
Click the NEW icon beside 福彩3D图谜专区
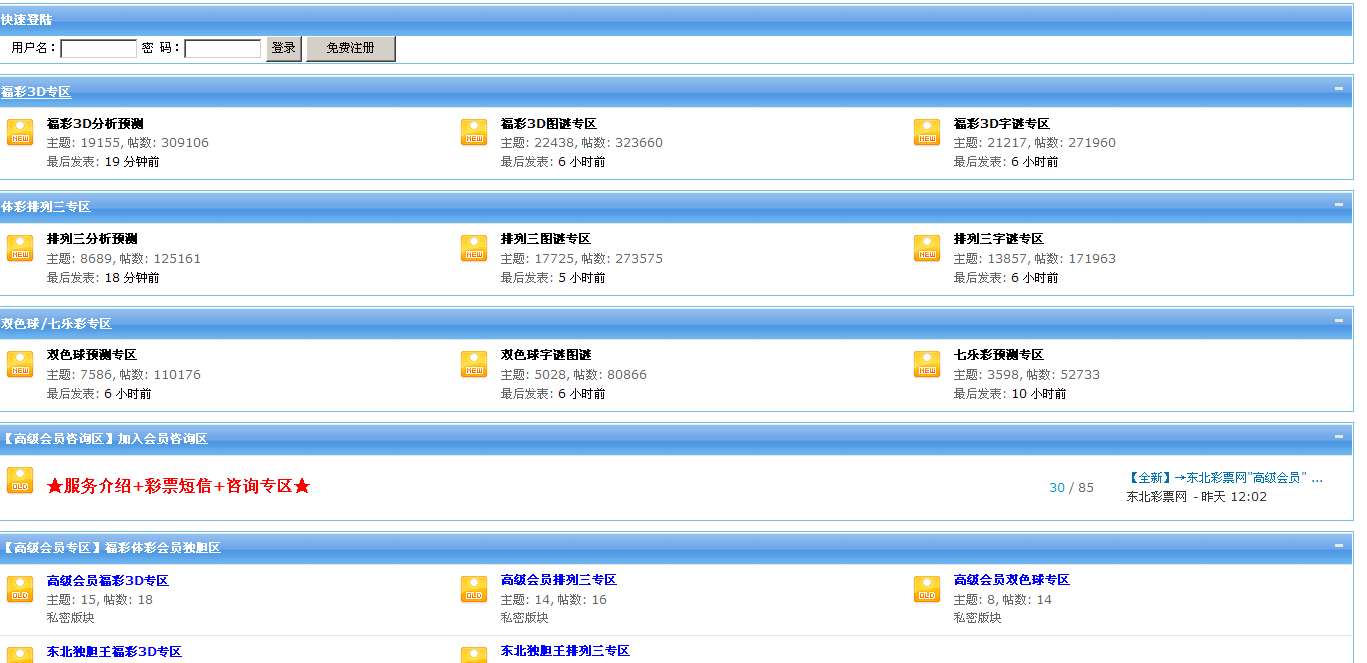474,132
